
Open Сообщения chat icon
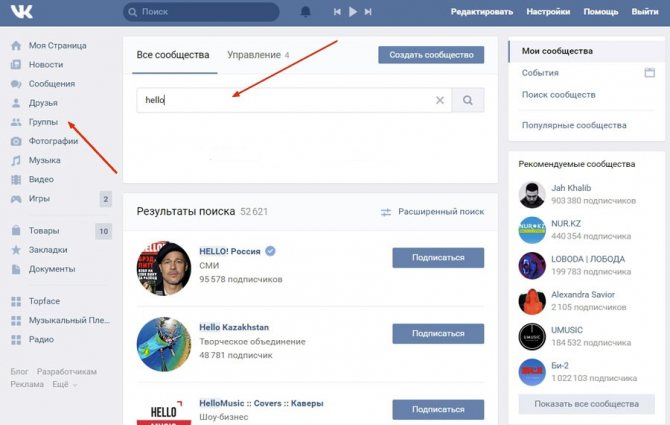[16, 84]
